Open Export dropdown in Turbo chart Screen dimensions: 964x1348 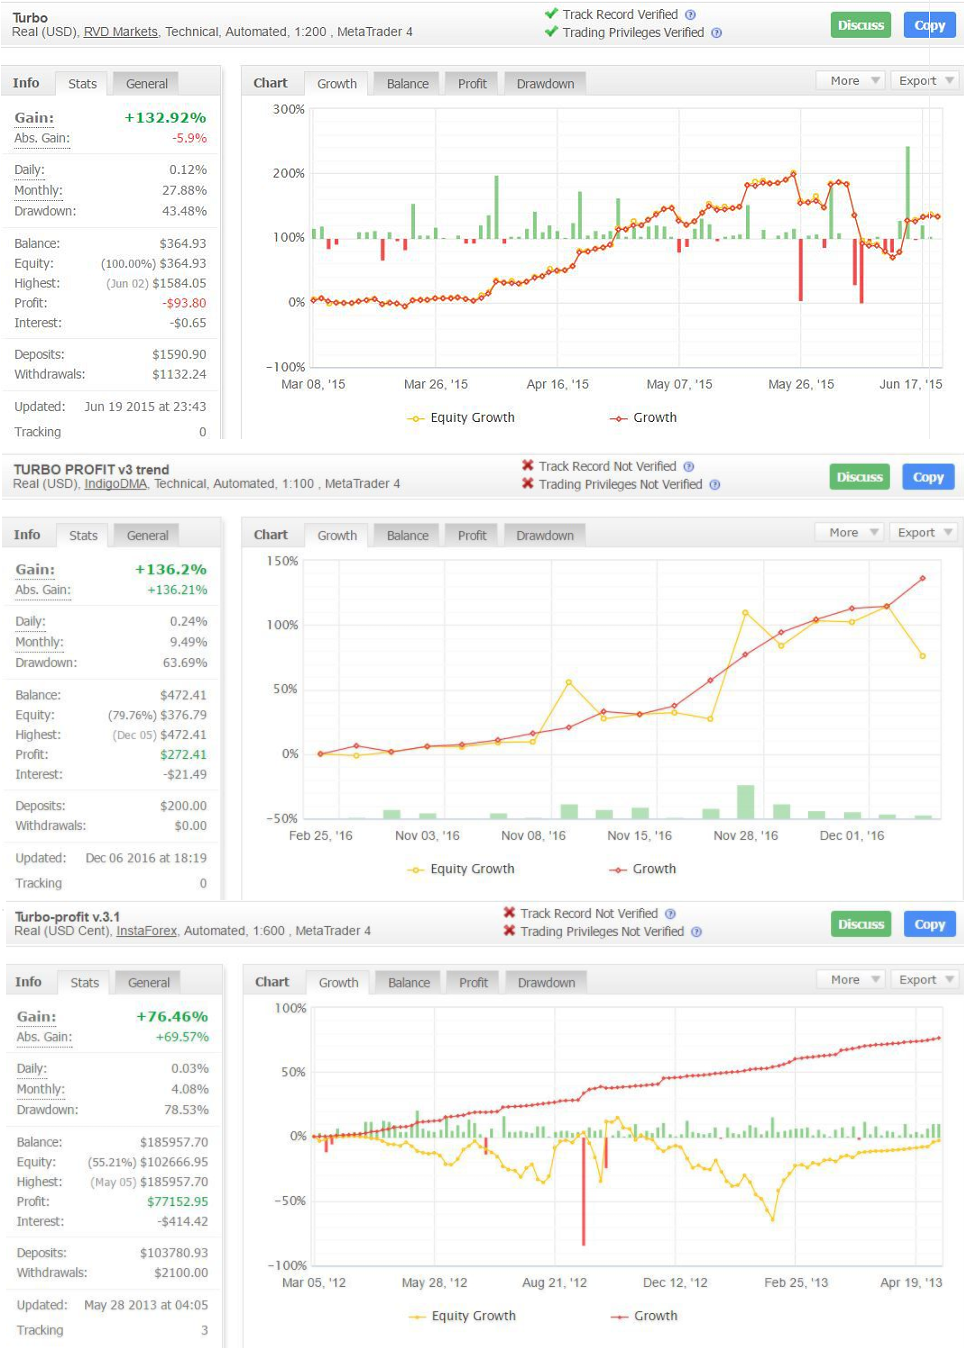click(x=925, y=81)
